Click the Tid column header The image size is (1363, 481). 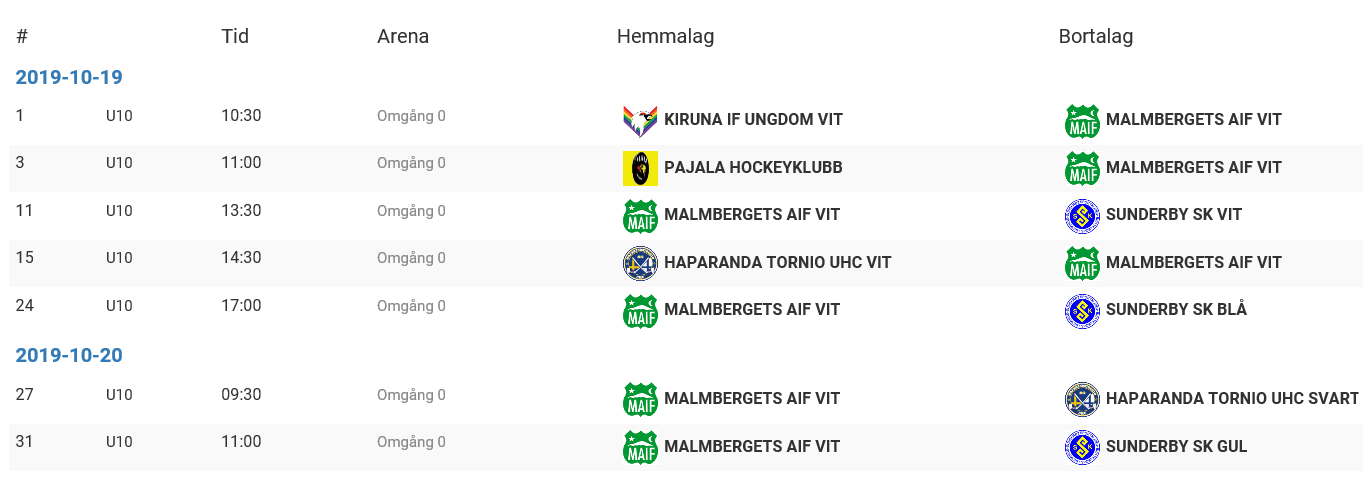(x=235, y=37)
